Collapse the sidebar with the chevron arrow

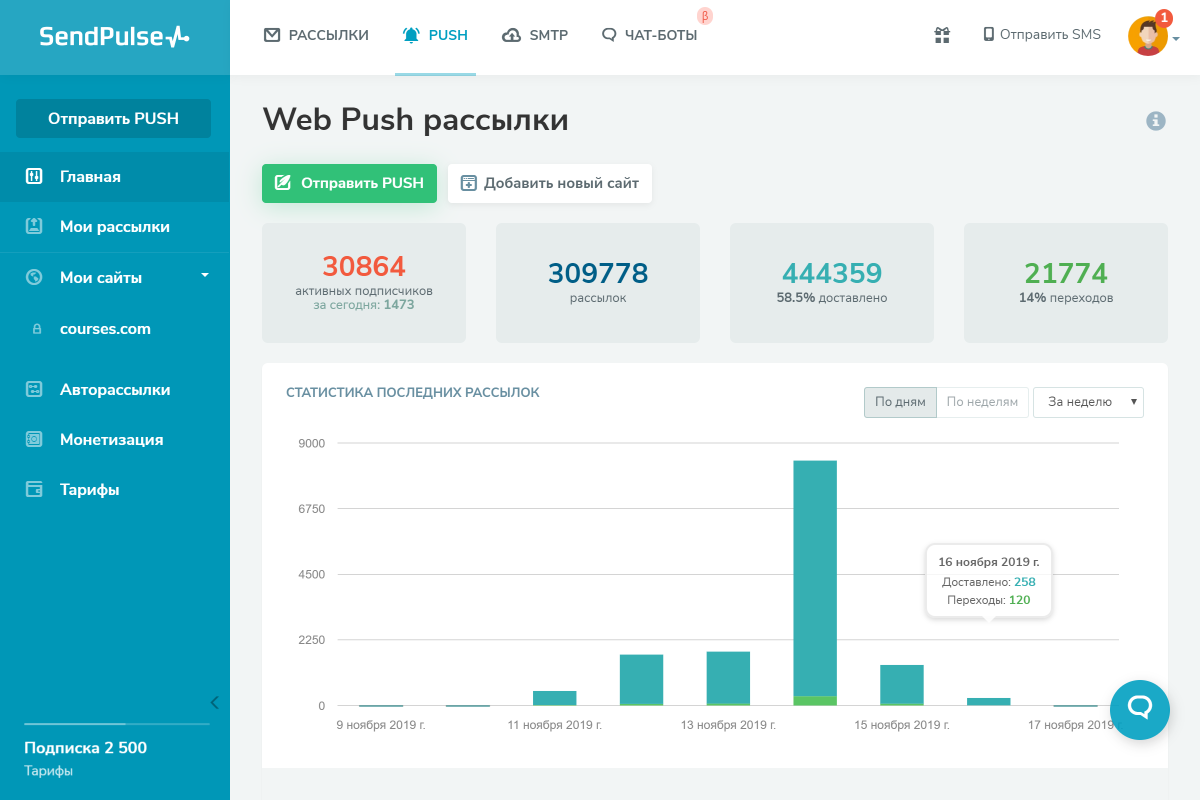214,702
